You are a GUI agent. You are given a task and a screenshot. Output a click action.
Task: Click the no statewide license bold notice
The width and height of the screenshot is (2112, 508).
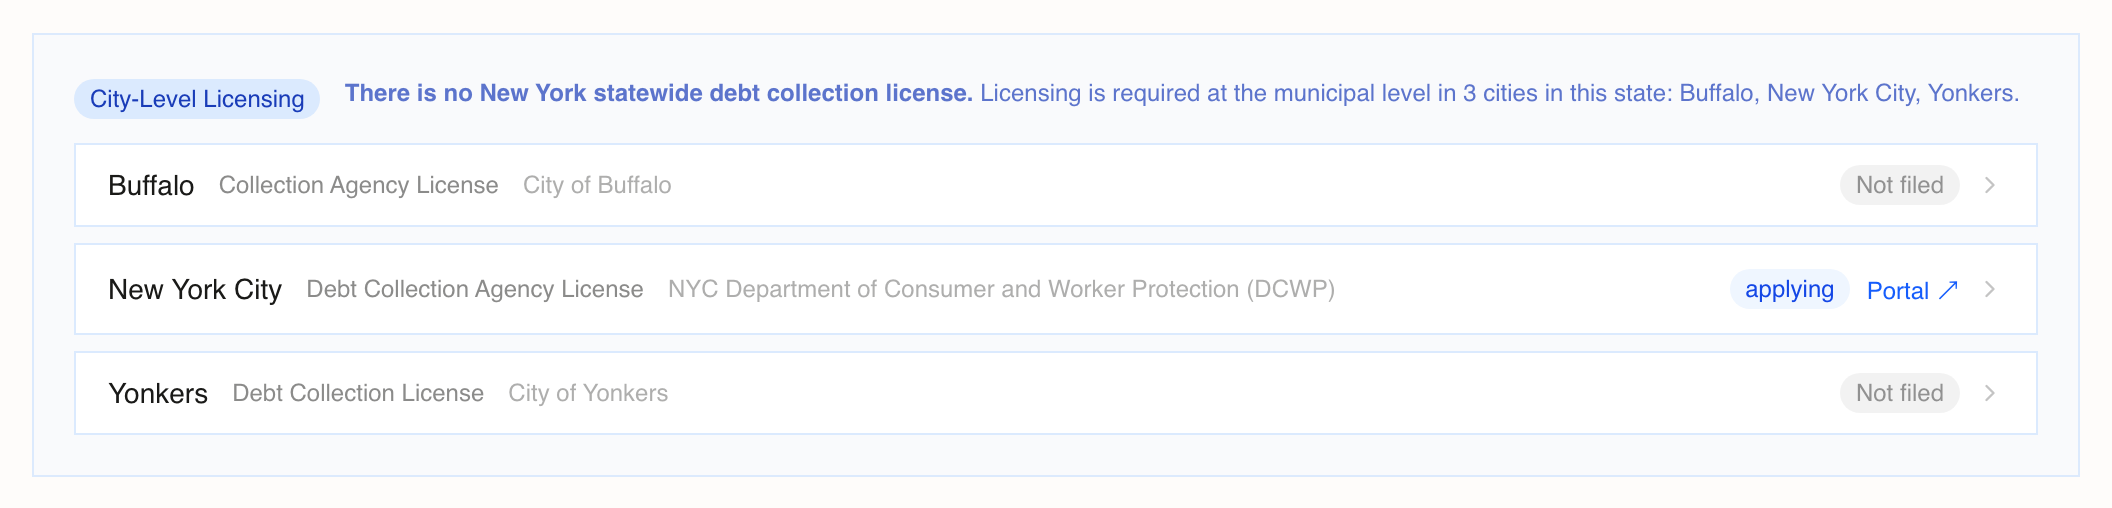pyautogui.click(x=659, y=93)
